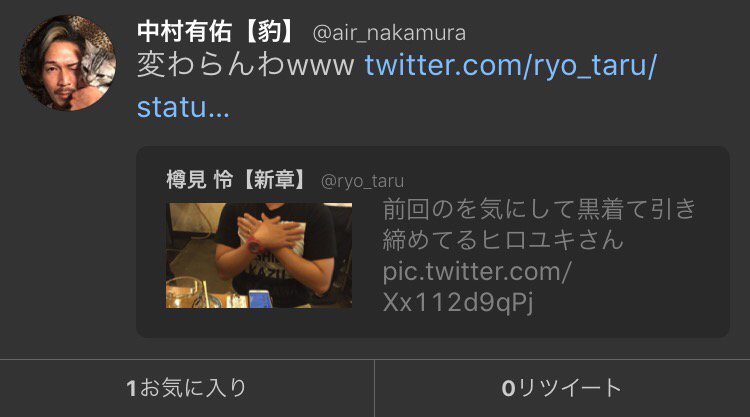Tap the quoted line 締めてるヒロユキさん
750x417 pixels.
503,239
